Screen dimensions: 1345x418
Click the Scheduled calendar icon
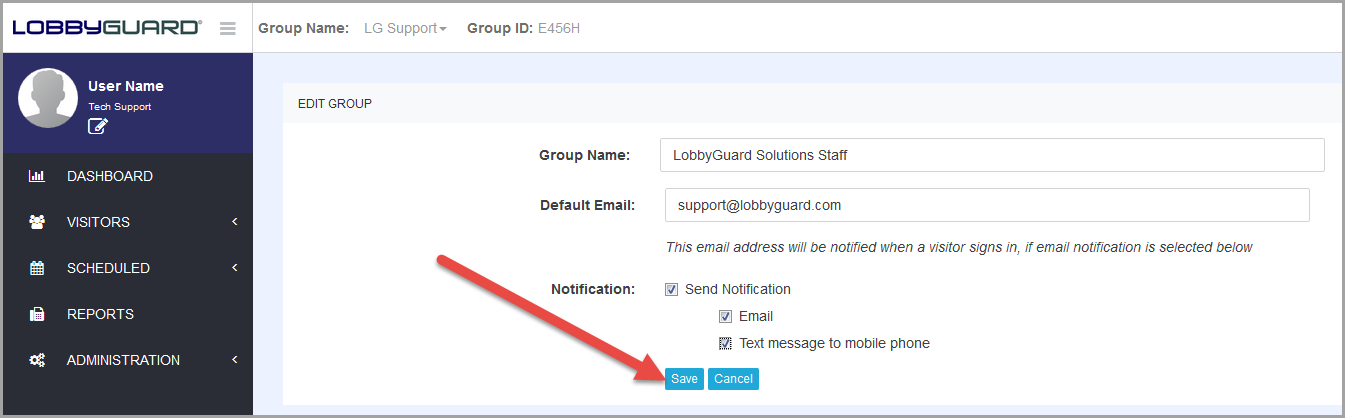tap(37, 268)
